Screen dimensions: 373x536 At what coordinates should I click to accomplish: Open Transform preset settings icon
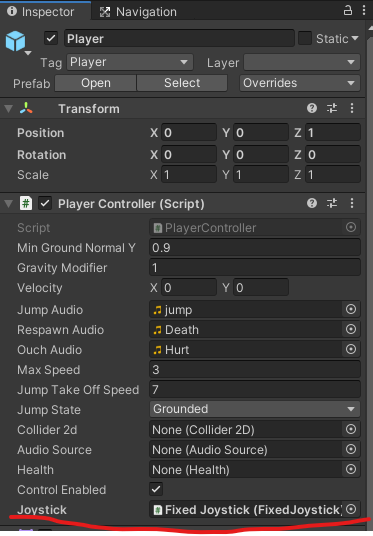point(332,108)
